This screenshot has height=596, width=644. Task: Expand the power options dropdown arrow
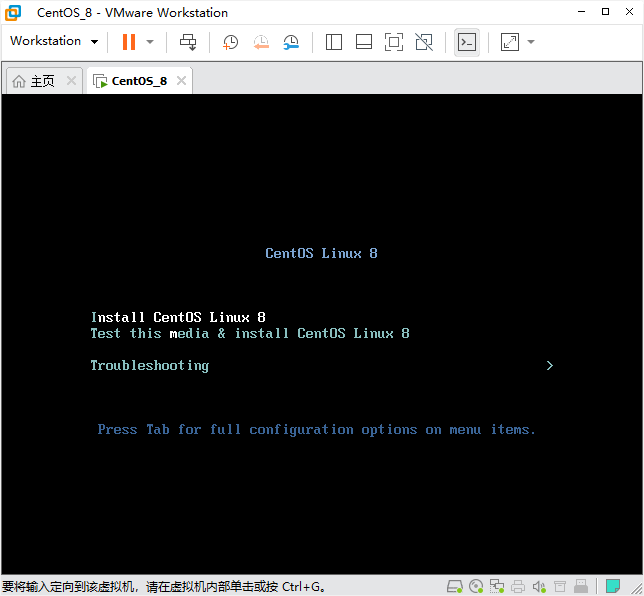click(150, 42)
